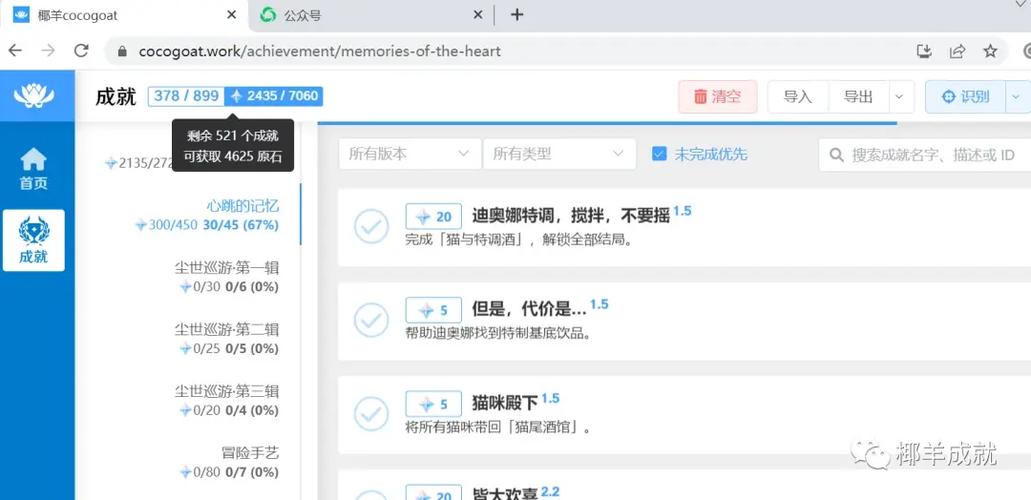Screen dimensions: 1031x500
Task: Reload the current page
Action: tap(81, 51)
